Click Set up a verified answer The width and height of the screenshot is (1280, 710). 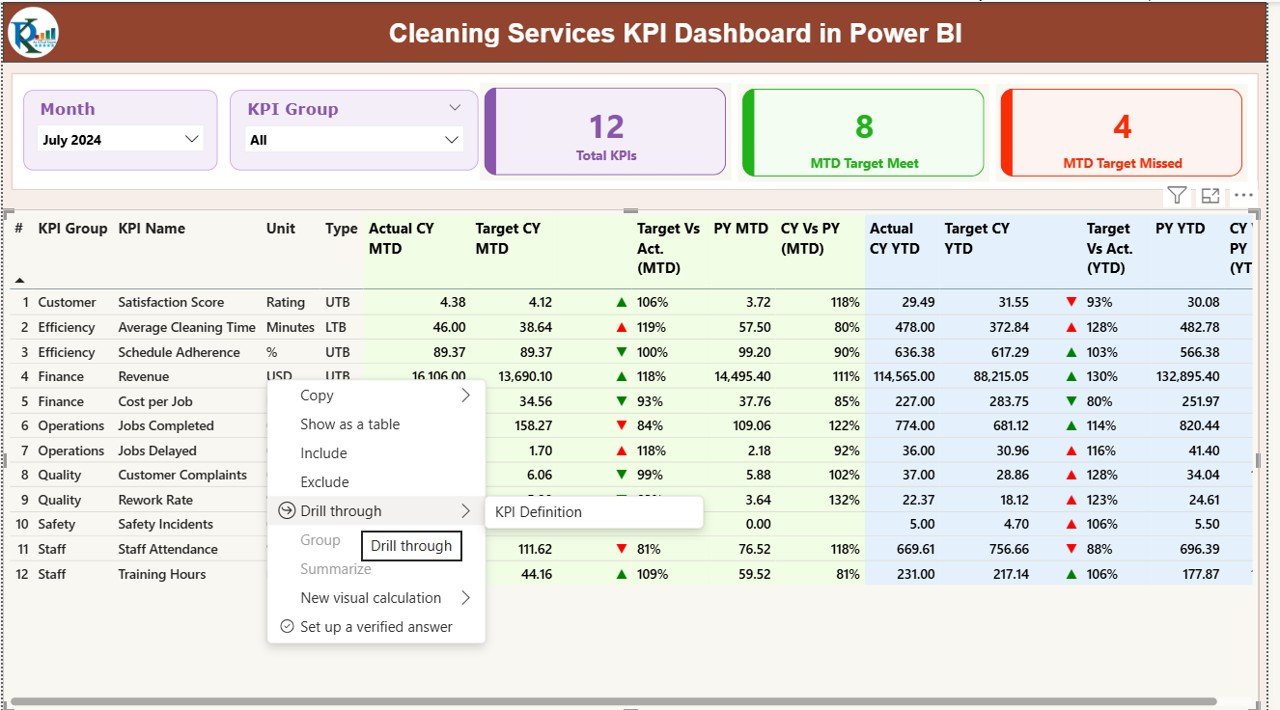point(375,627)
